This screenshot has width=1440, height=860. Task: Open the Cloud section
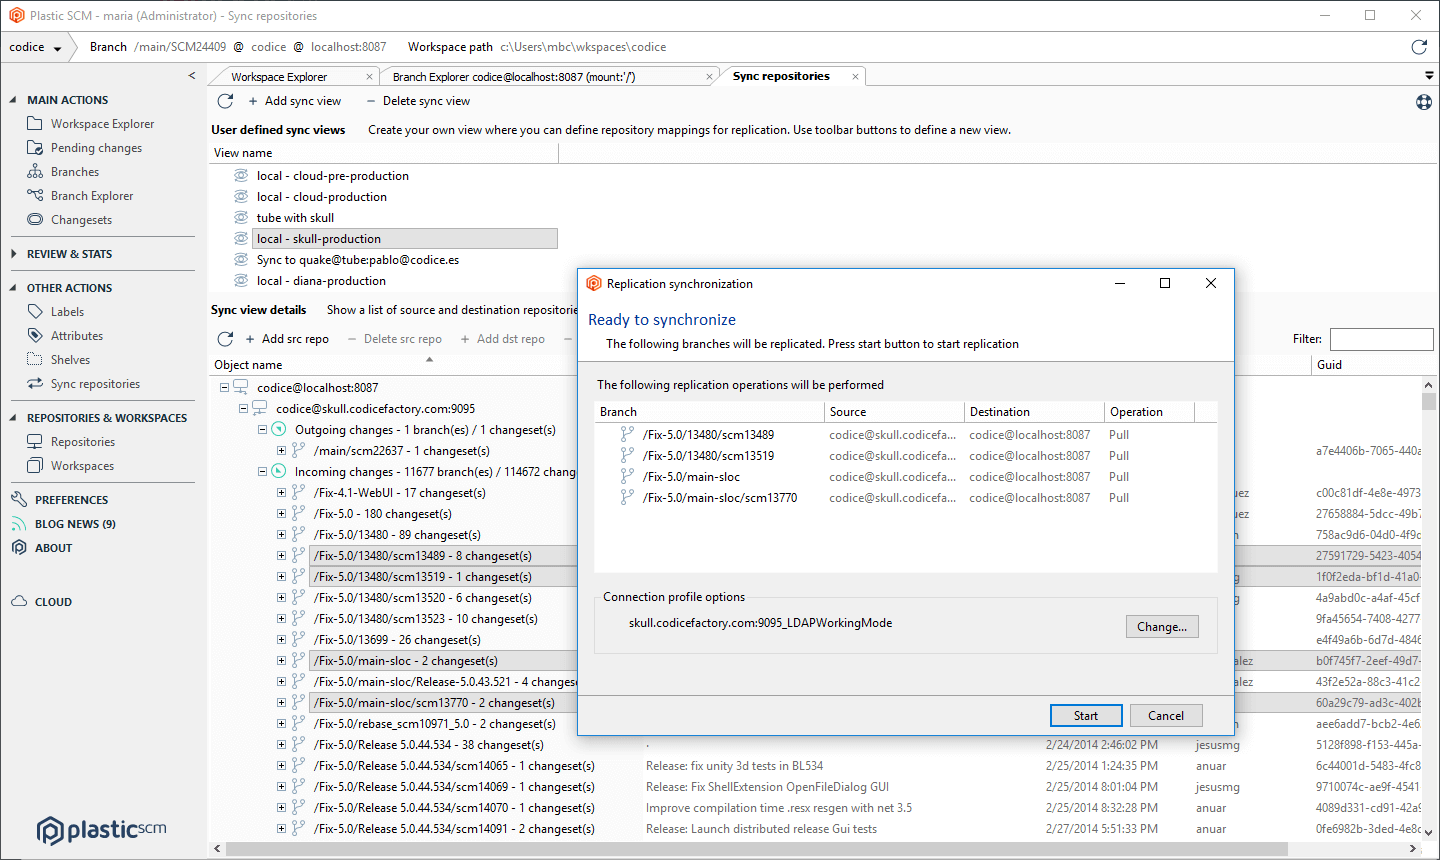coord(53,602)
